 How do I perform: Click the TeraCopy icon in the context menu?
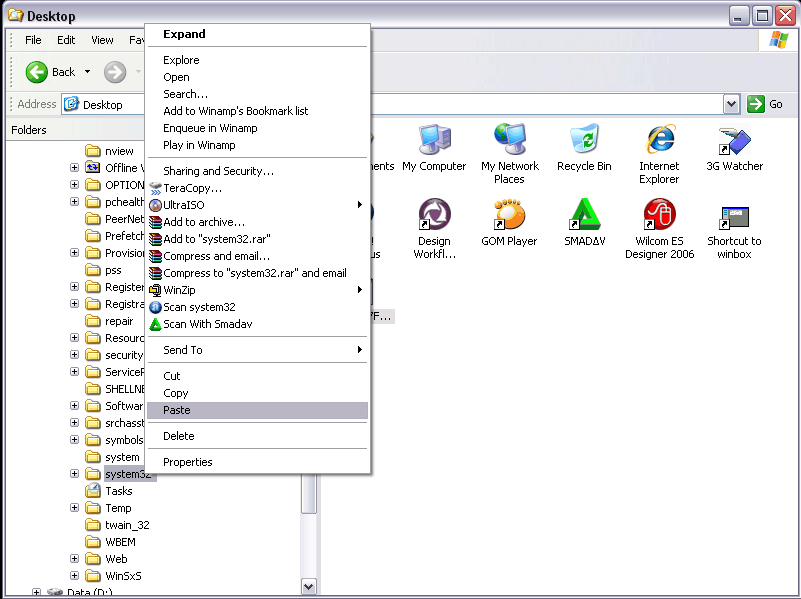click(x=155, y=188)
